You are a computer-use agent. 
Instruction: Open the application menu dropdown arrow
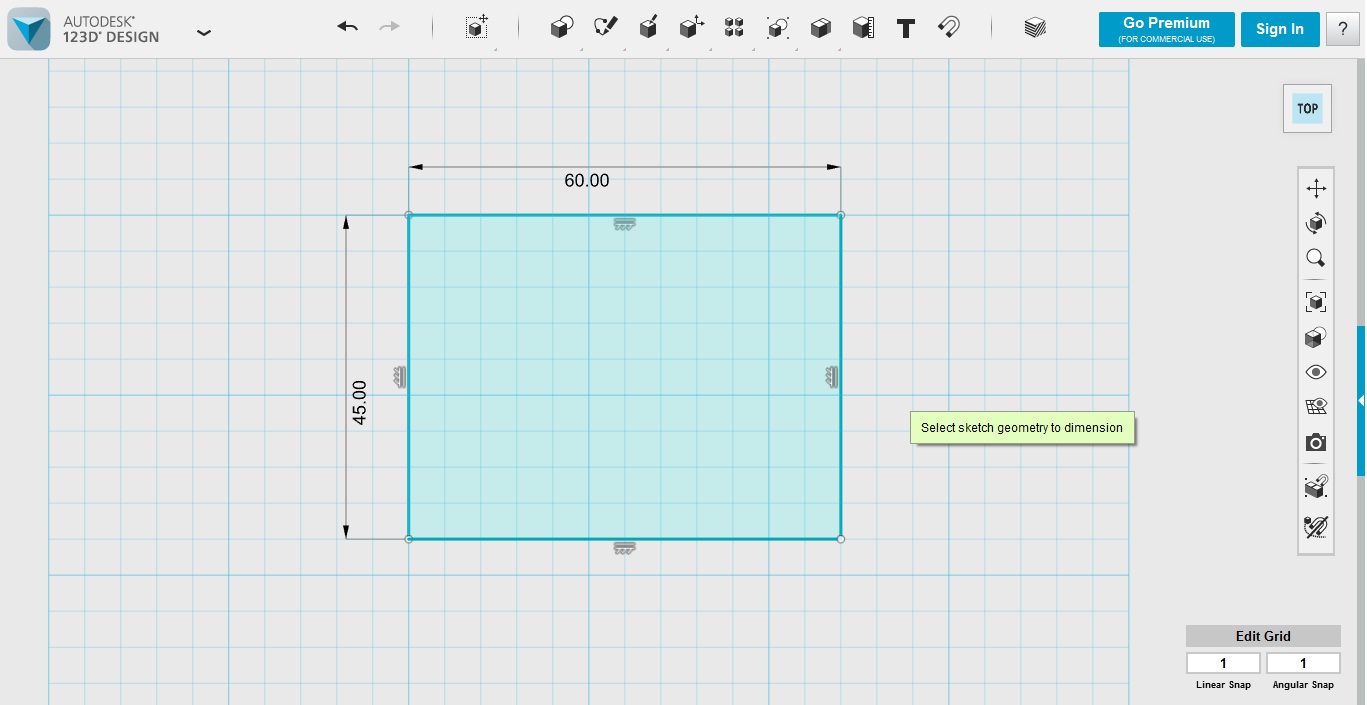[x=204, y=33]
